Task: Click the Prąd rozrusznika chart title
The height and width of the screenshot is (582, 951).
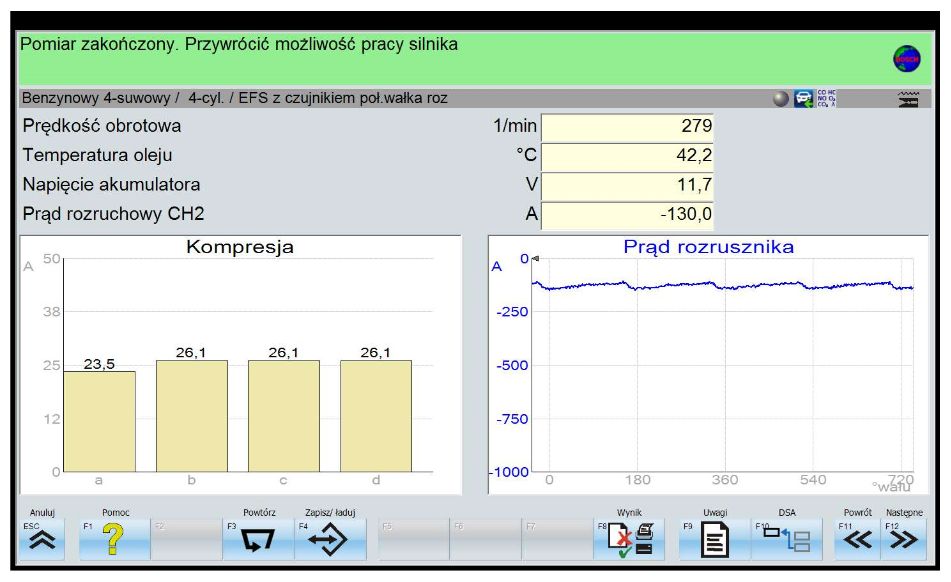Action: click(708, 247)
